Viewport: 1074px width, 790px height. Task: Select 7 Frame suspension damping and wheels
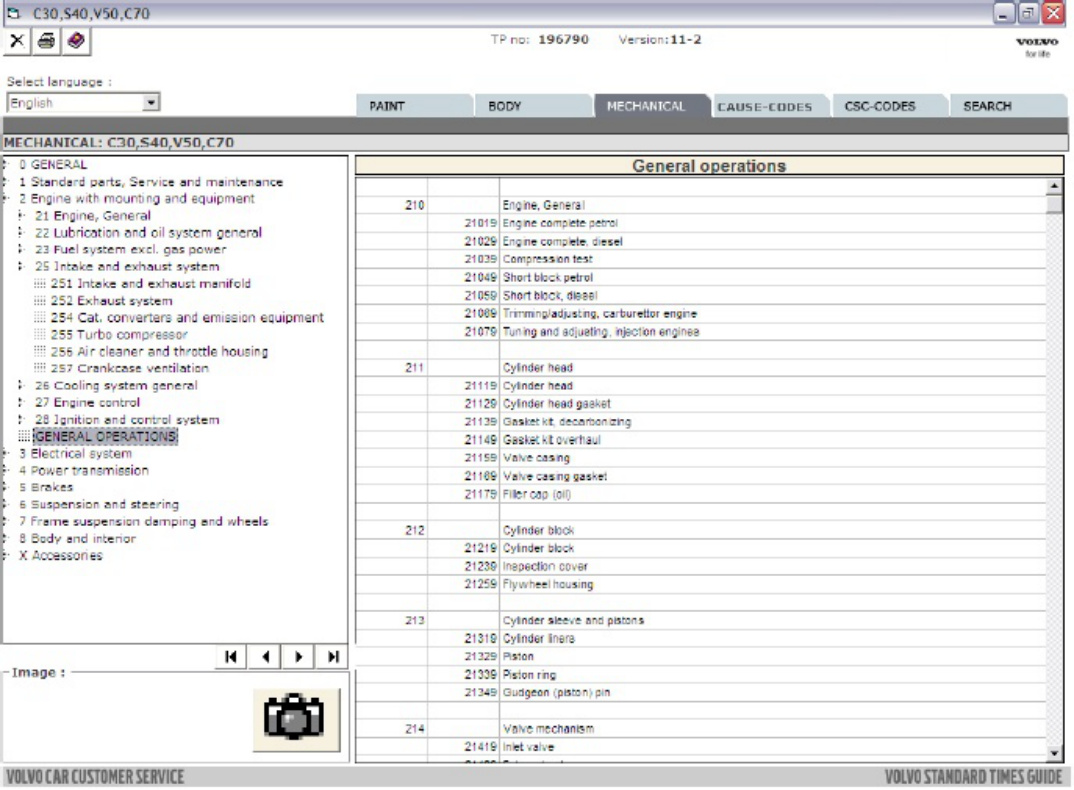(144, 521)
